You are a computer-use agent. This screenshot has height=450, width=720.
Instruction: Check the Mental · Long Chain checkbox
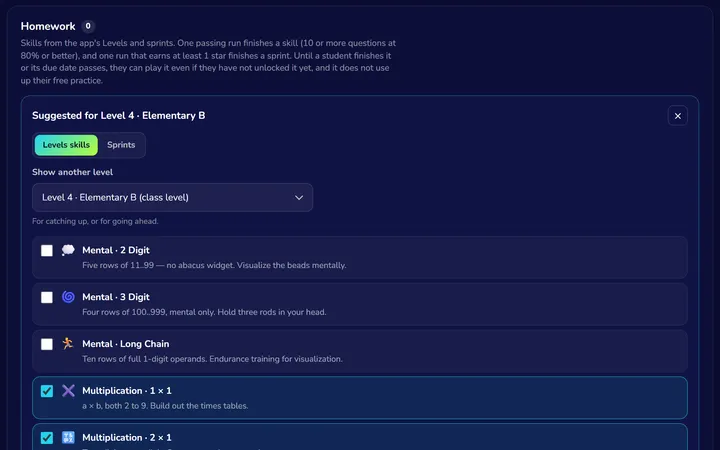(x=47, y=344)
